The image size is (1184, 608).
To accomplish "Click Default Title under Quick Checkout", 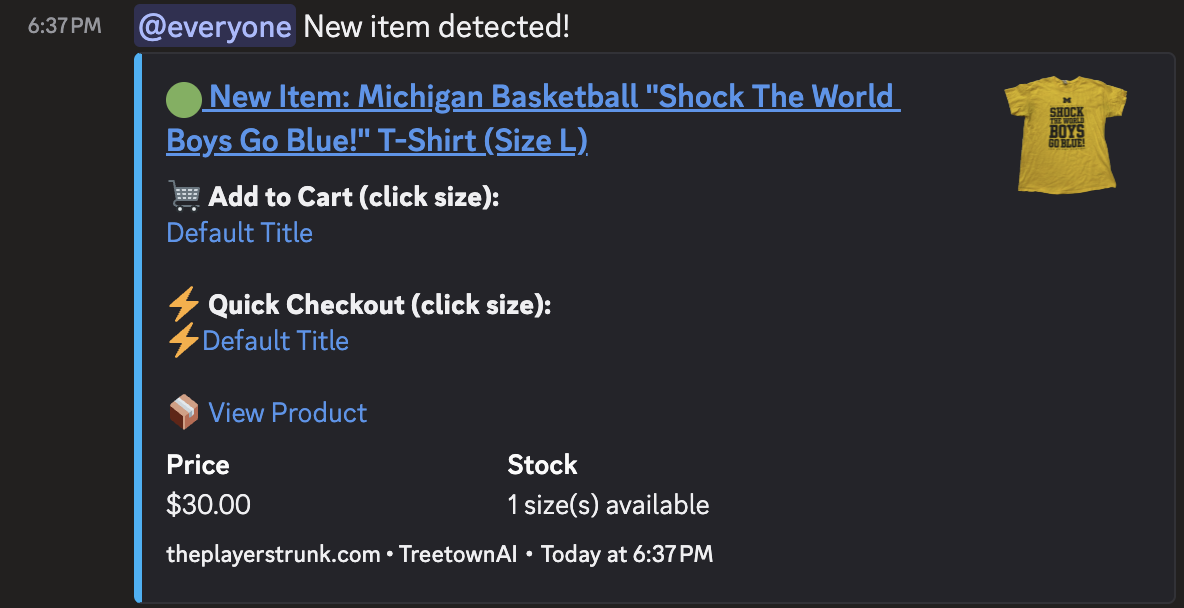I will coord(276,341).
